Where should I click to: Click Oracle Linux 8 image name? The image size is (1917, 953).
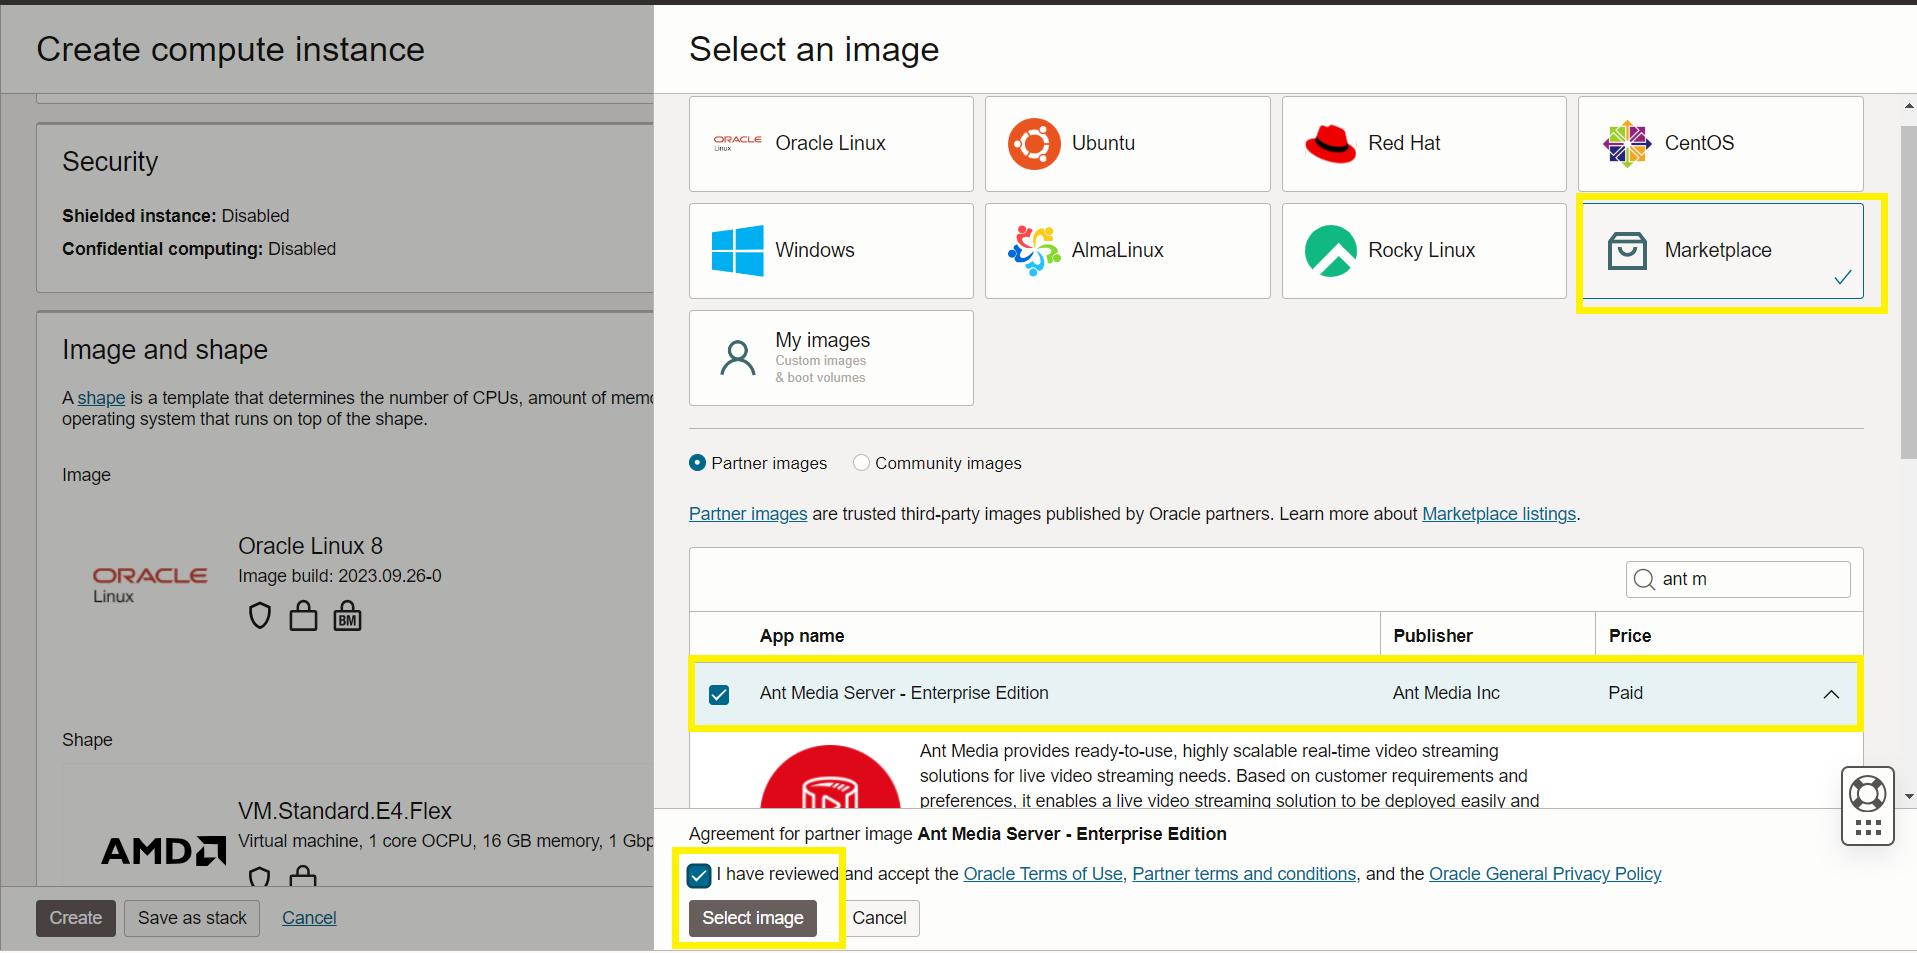click(x=310, y=546)
